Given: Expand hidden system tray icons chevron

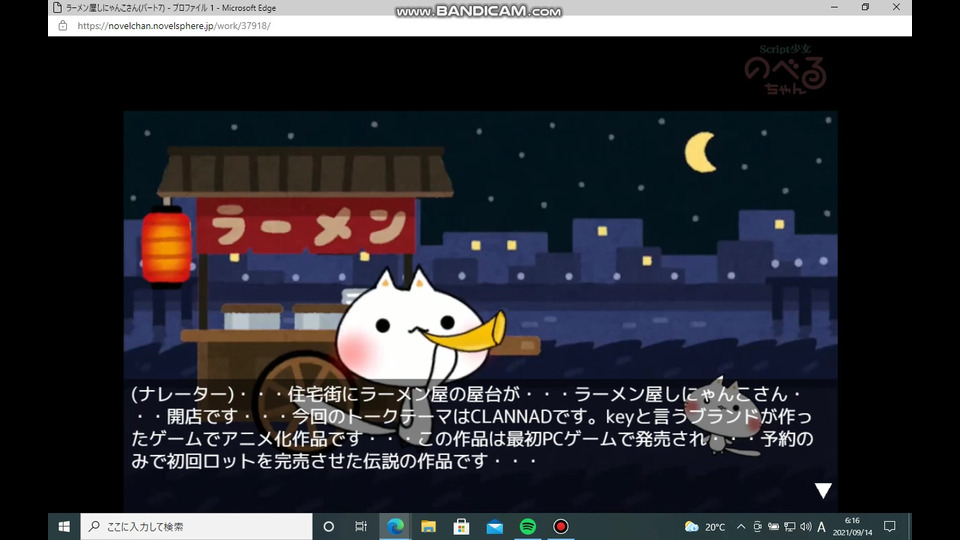Looking at the screenshot, I should [x=741, y=527].
